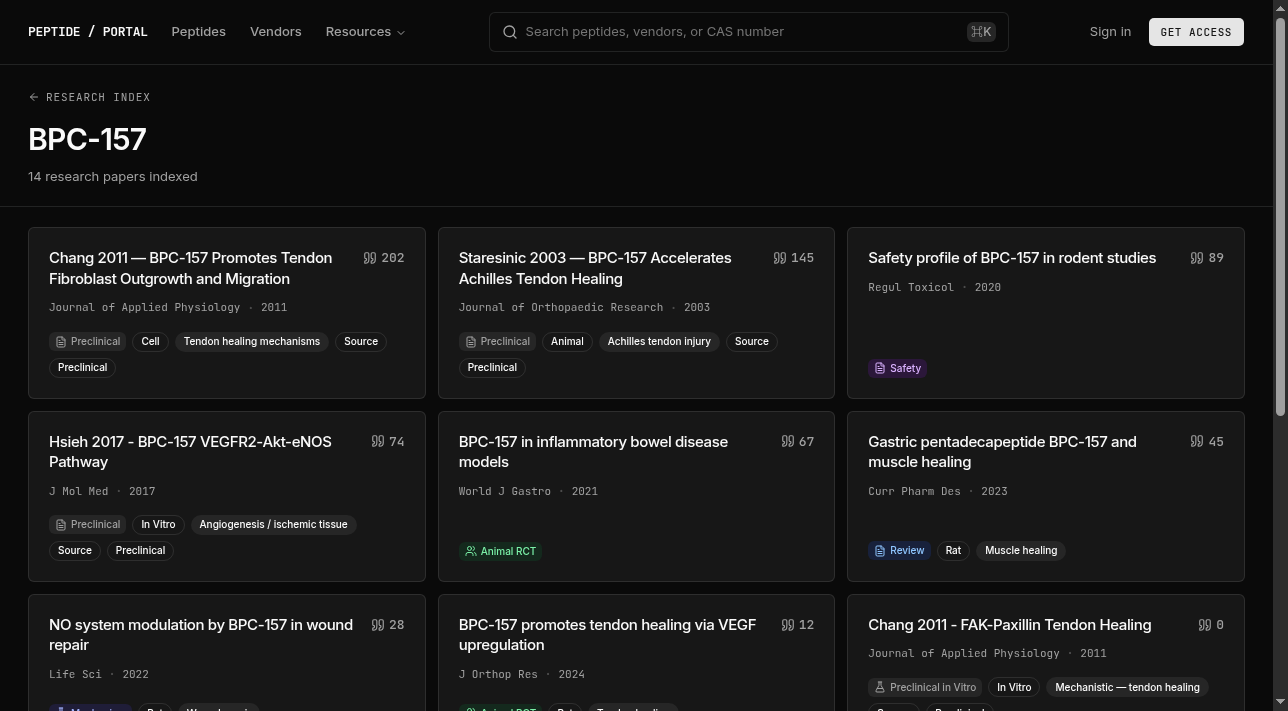Viewport: 1288px width, 711px height.
Task: Click '14 research papers indexed' text
Action: 113,177
